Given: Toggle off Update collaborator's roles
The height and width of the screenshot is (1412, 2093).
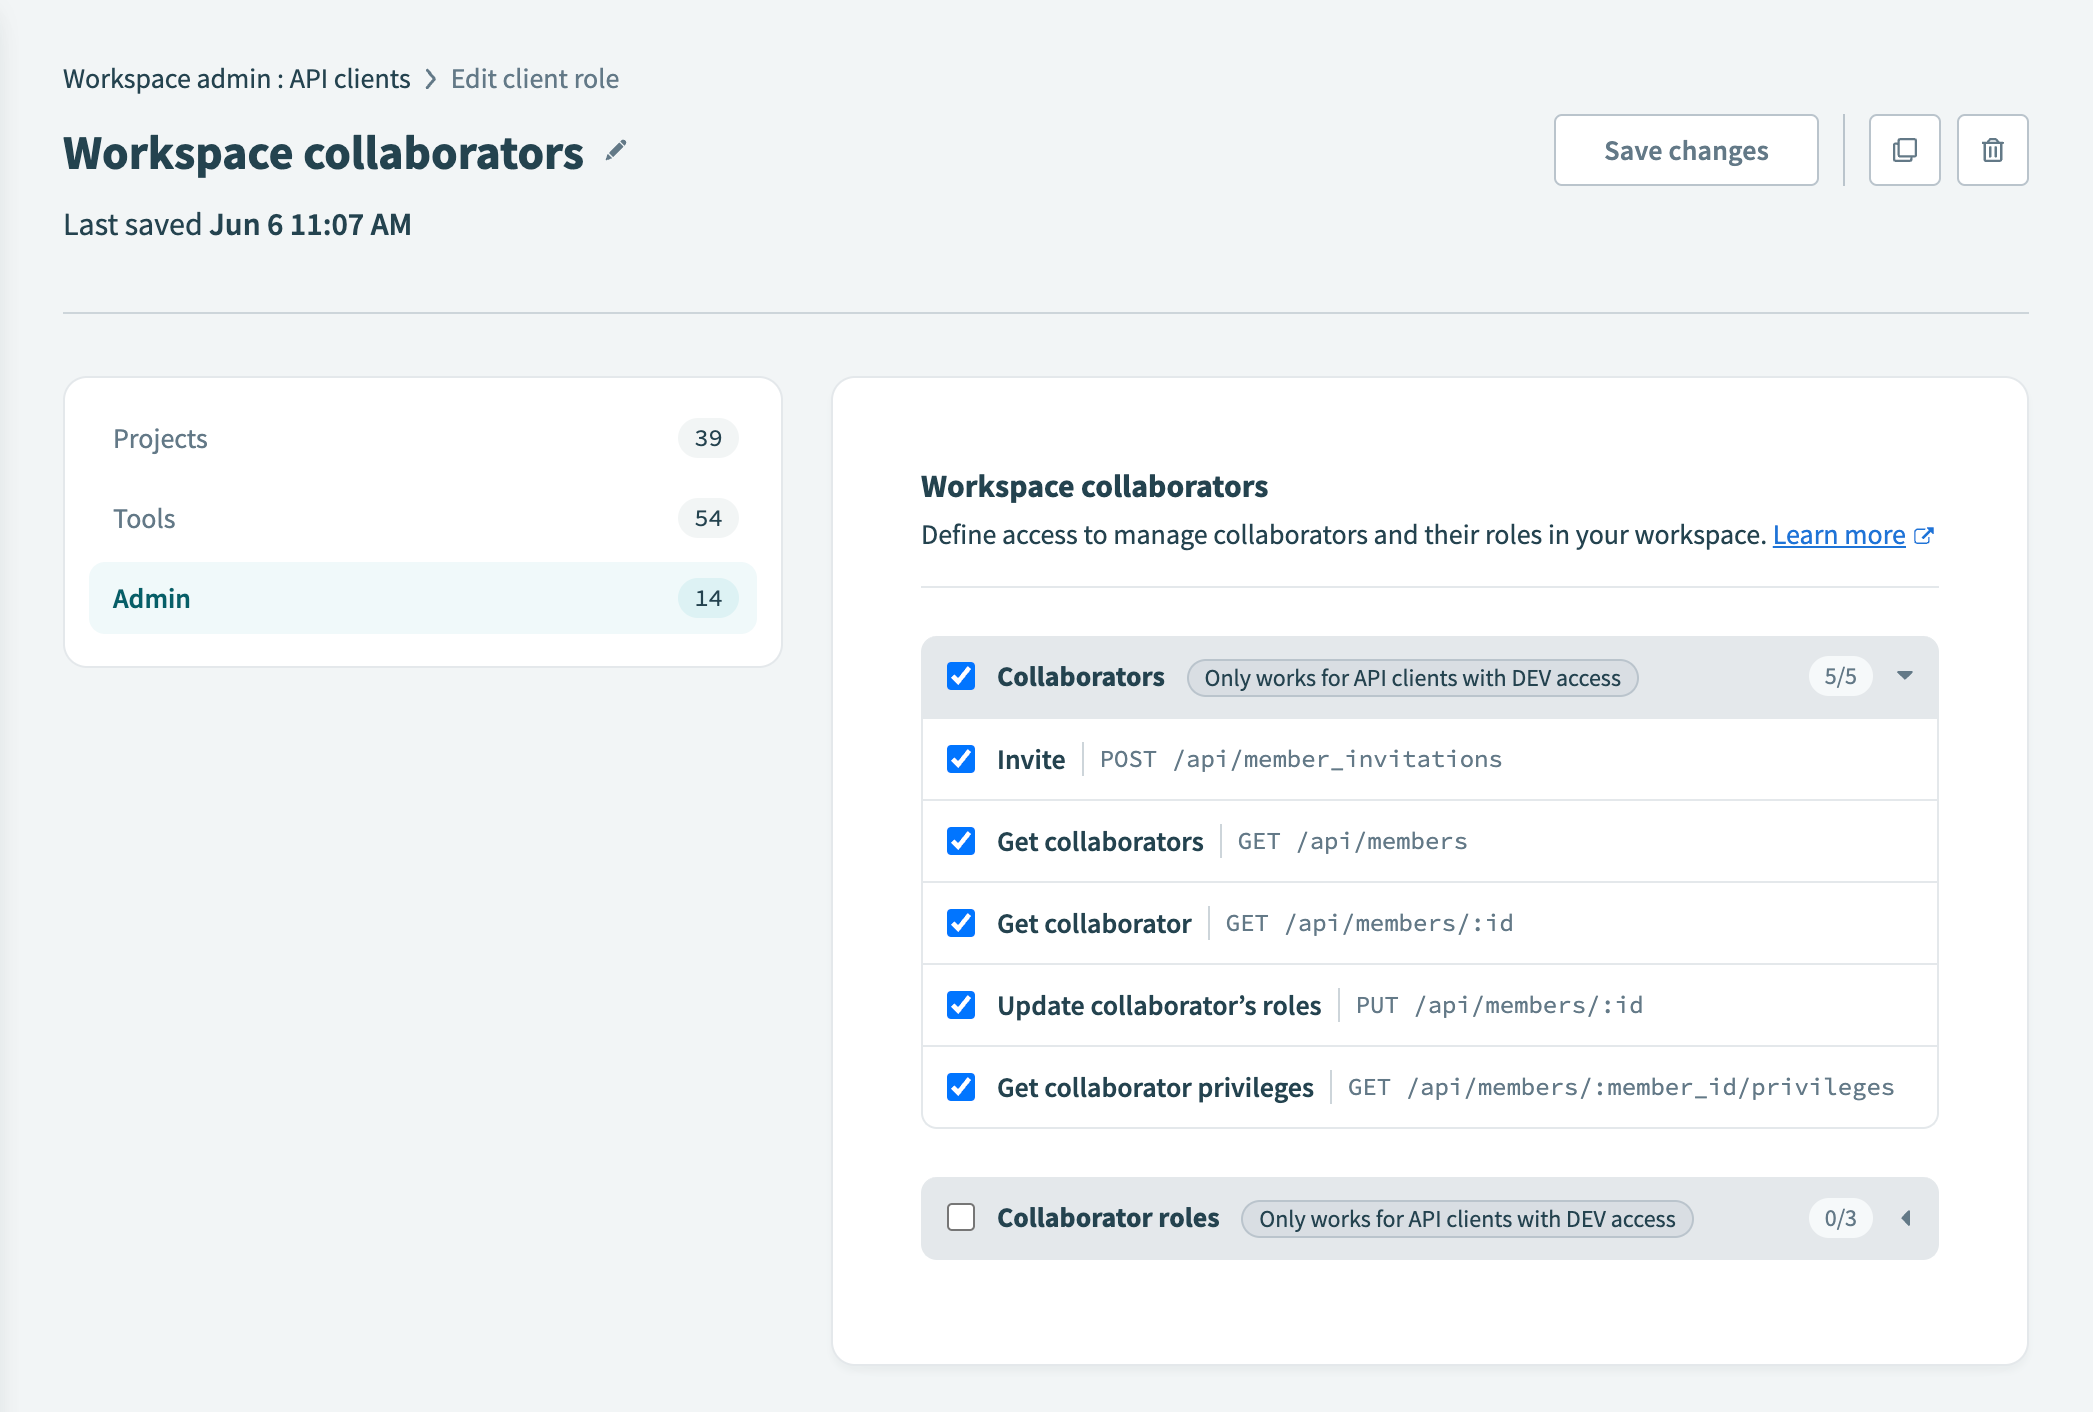Looking at the screenshot, I should coord(960,1005).
